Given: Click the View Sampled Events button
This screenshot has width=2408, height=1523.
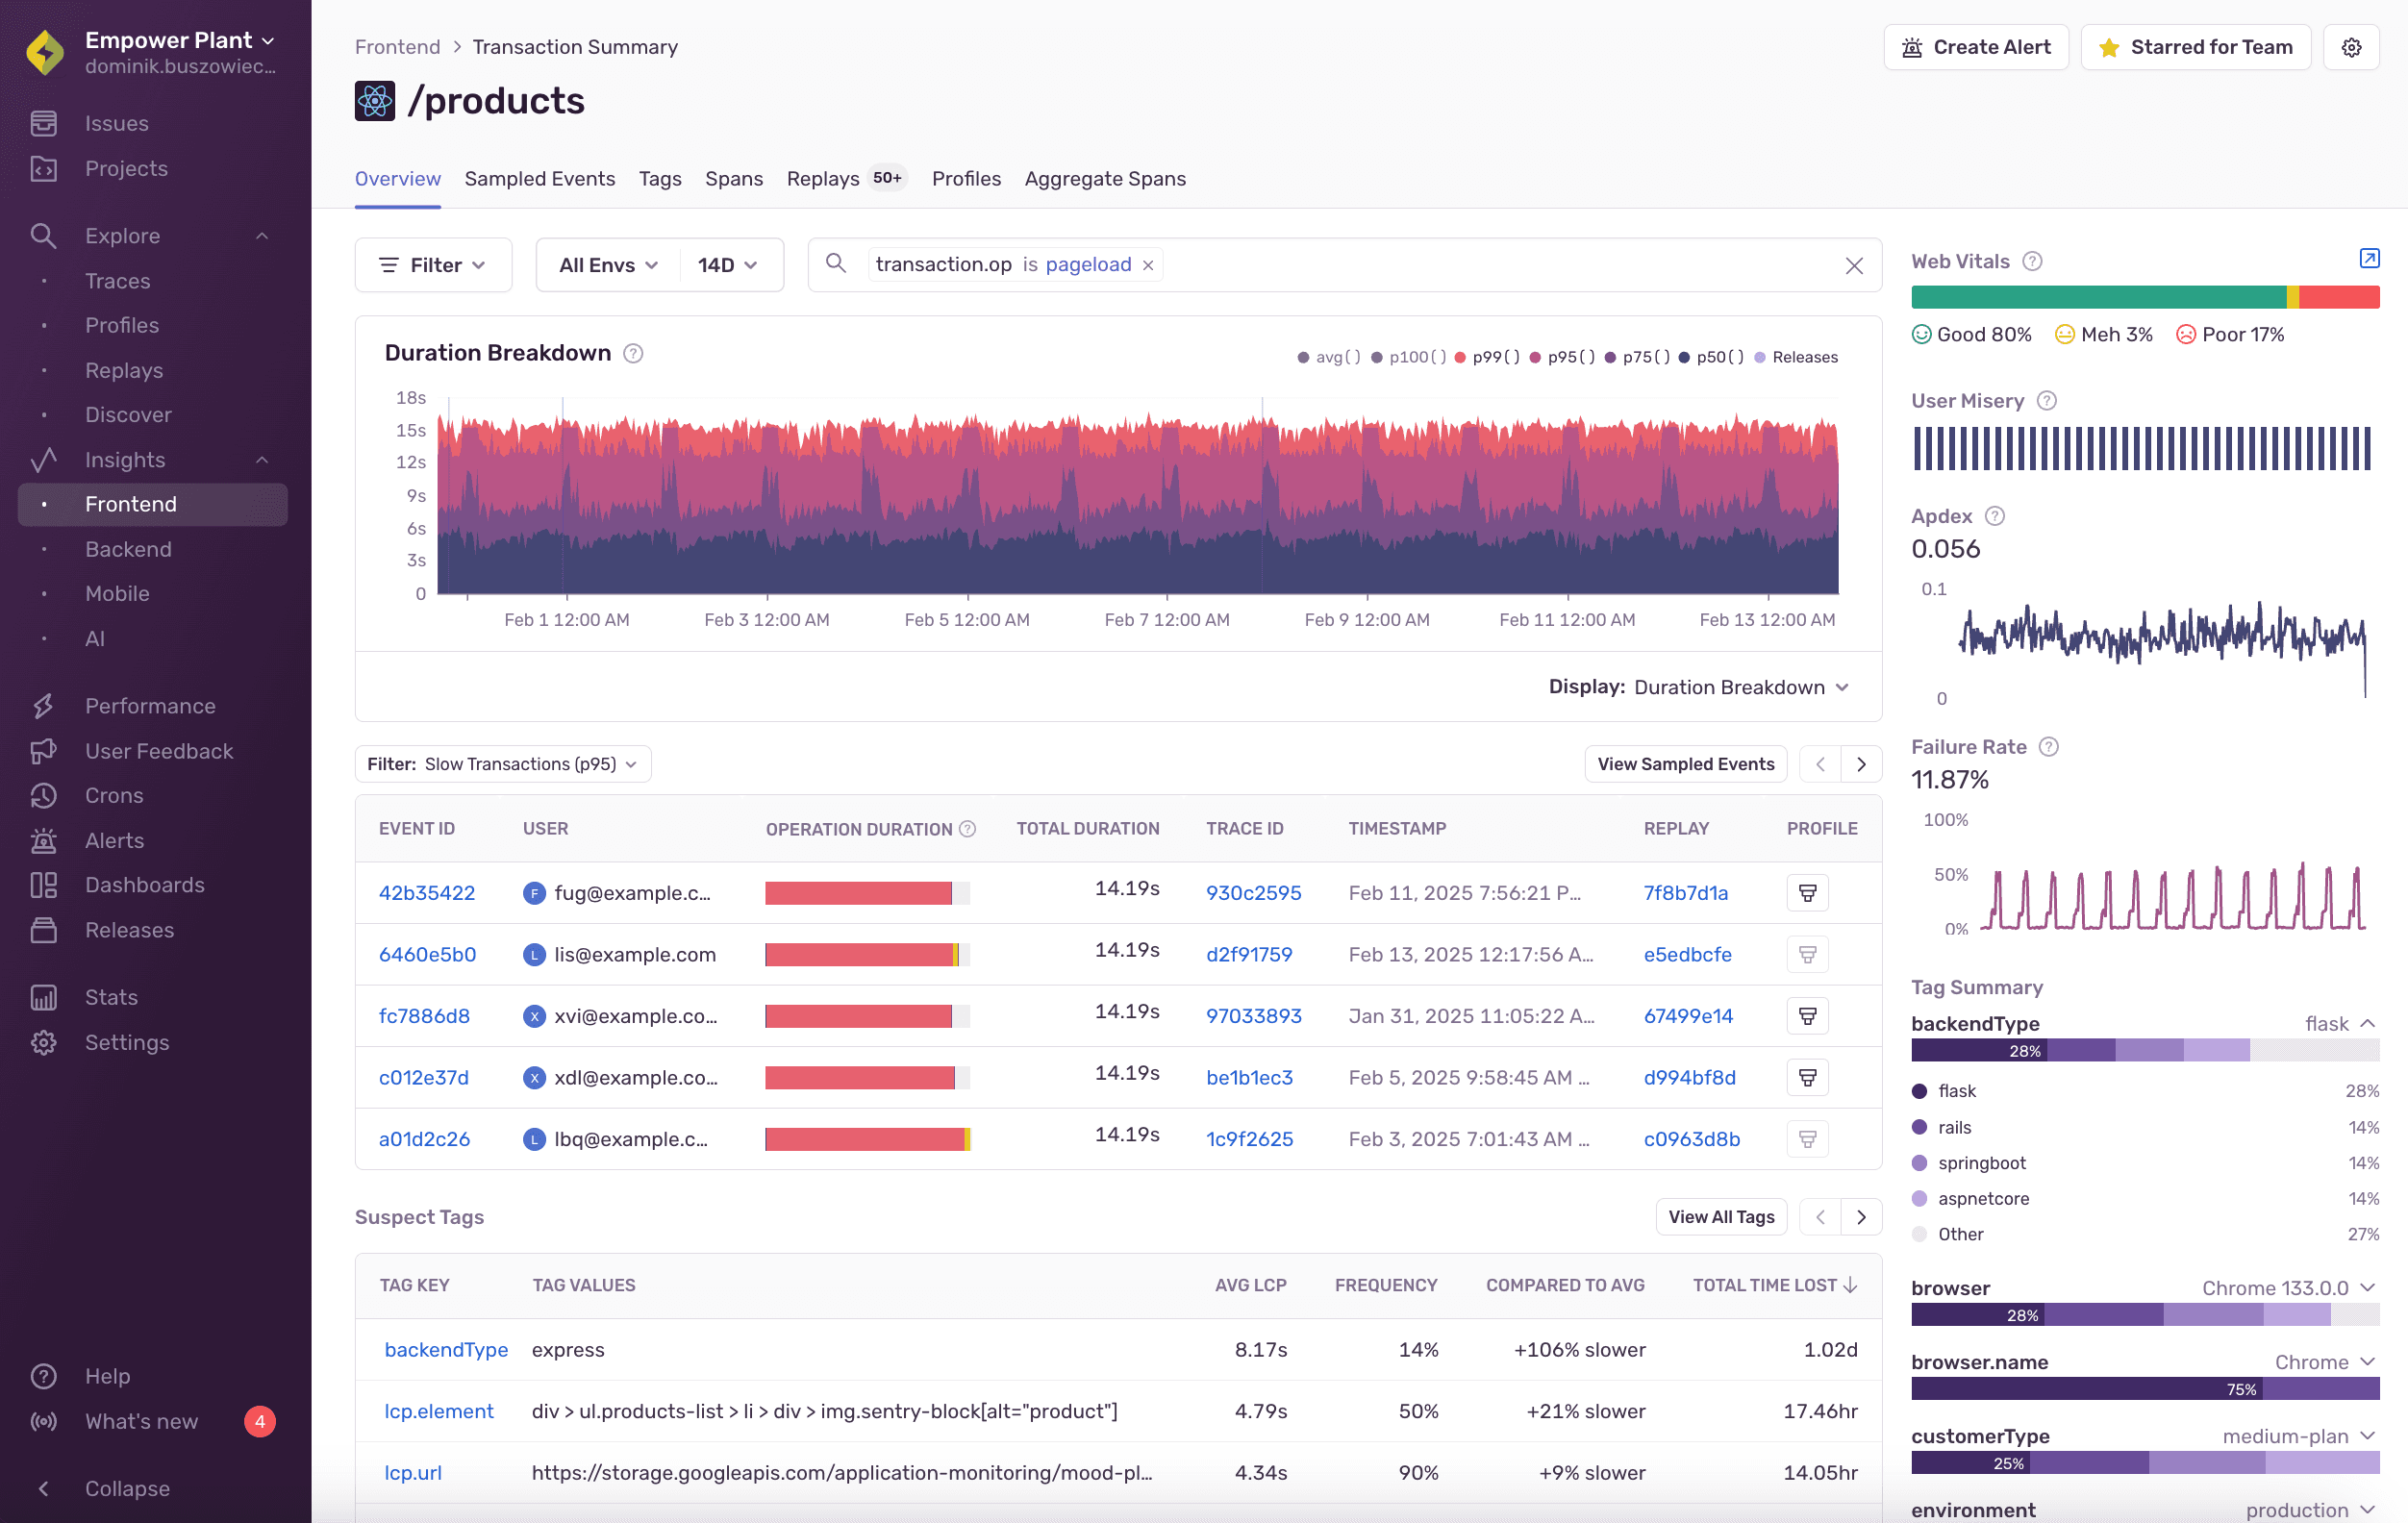Looking at the screenshot, I should pyautogui.click(x=1684, y=763).
